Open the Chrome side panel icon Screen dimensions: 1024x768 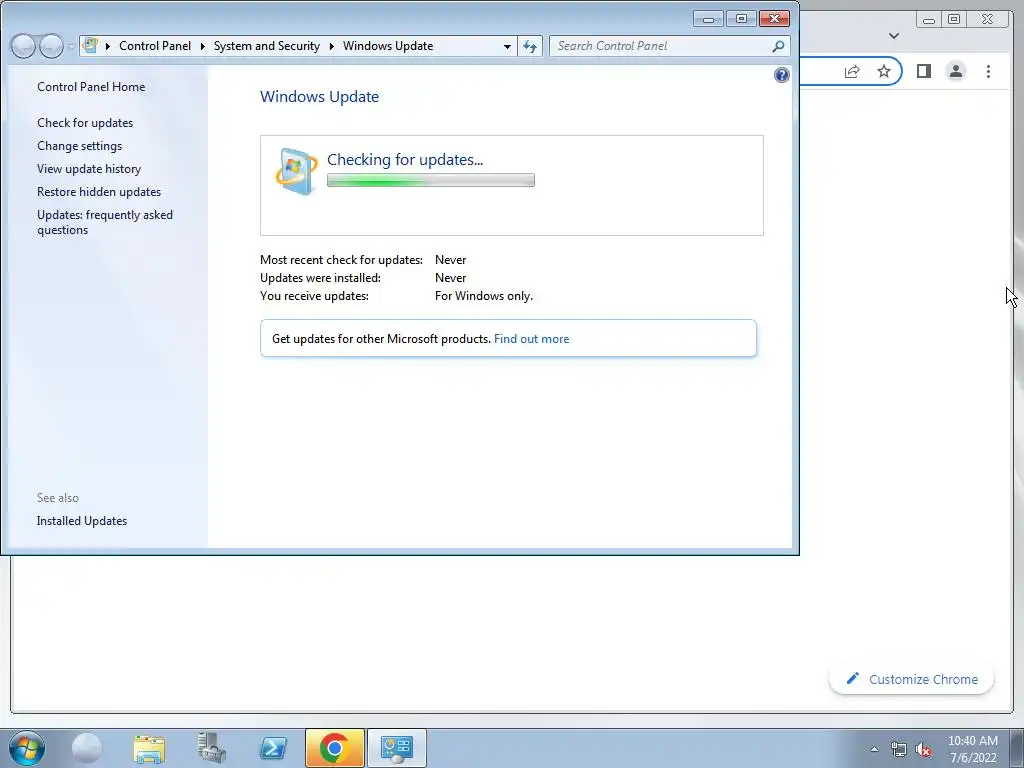(923, 71)
